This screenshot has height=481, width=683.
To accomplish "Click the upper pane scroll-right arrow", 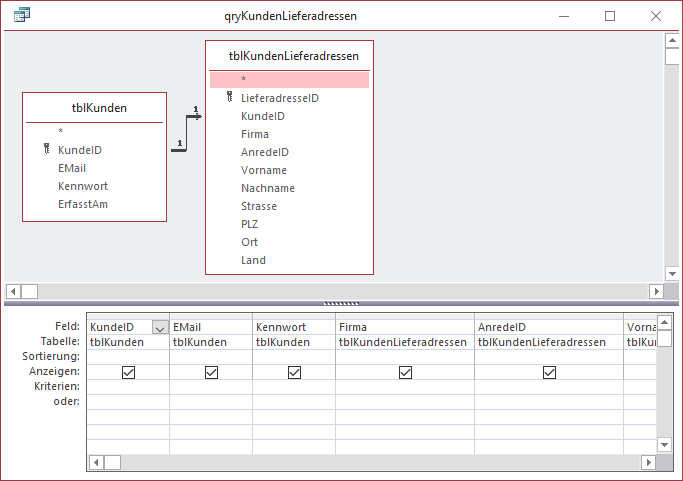I will pos(656,291).
